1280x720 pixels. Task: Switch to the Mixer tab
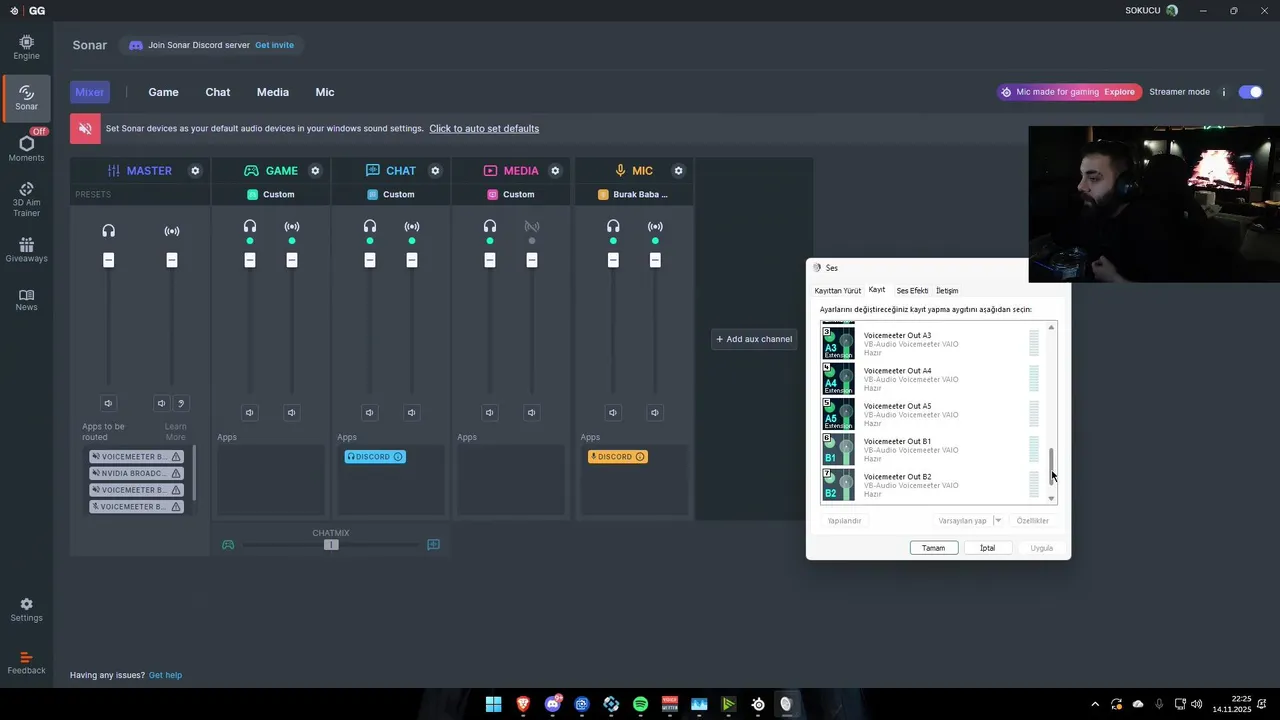pyautogui.click(x=90, y=92)
